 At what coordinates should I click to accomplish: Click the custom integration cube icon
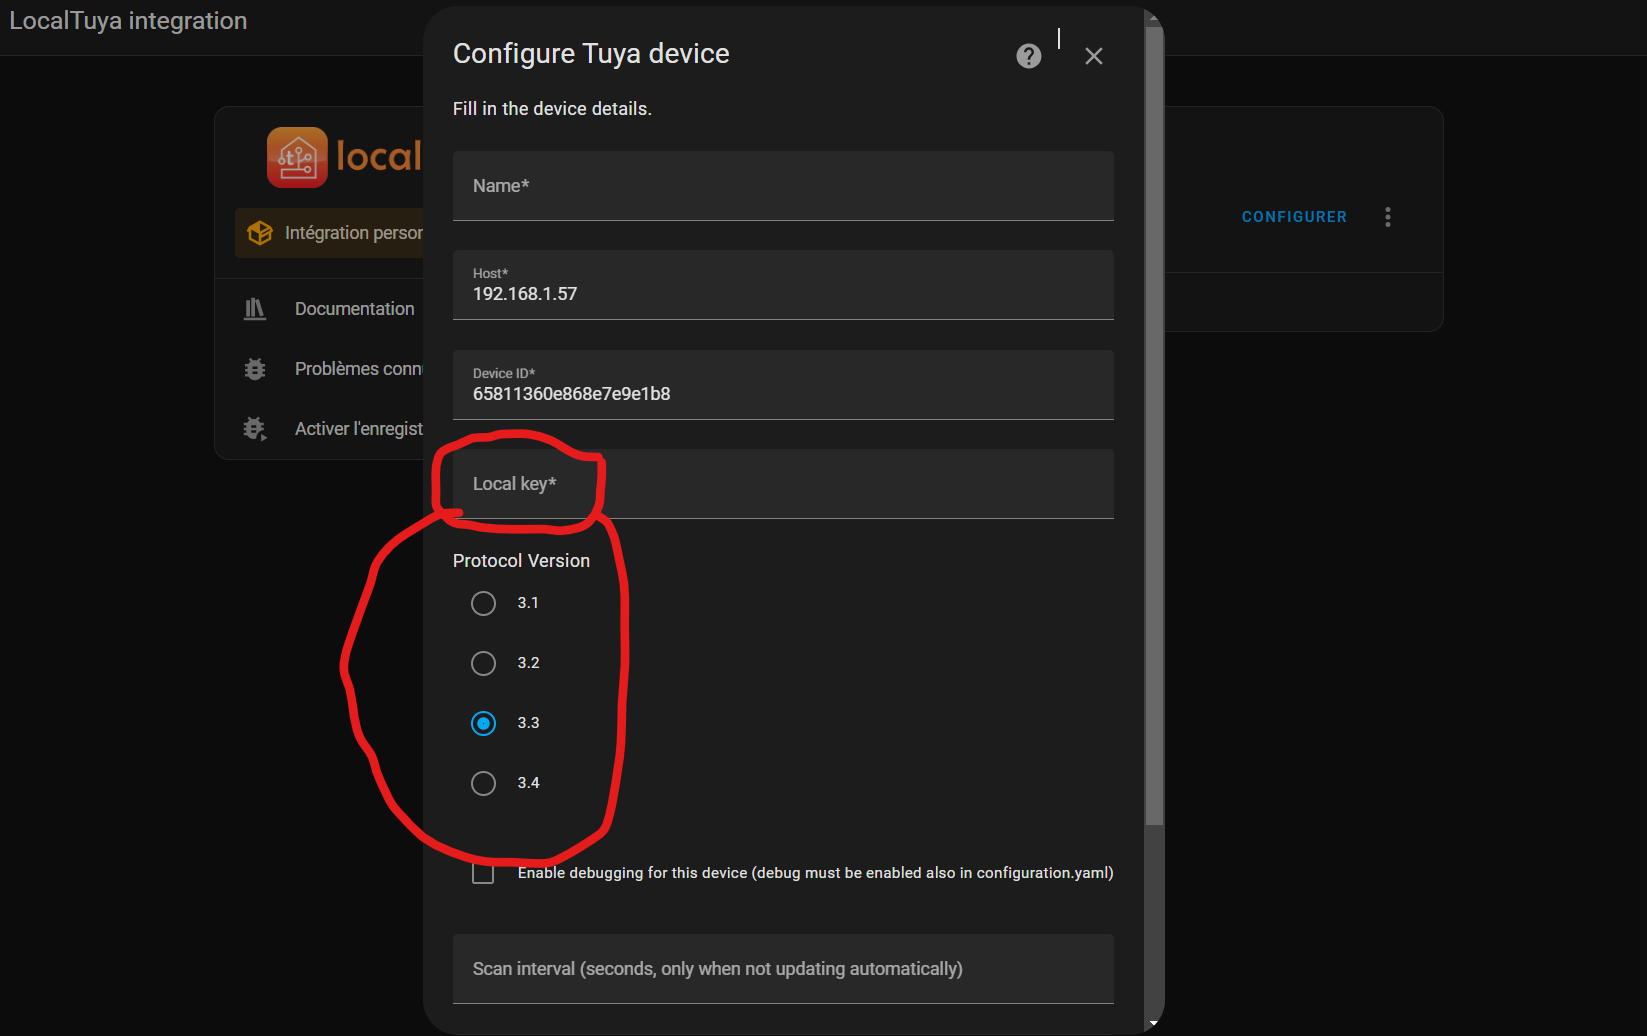point(260,233)
